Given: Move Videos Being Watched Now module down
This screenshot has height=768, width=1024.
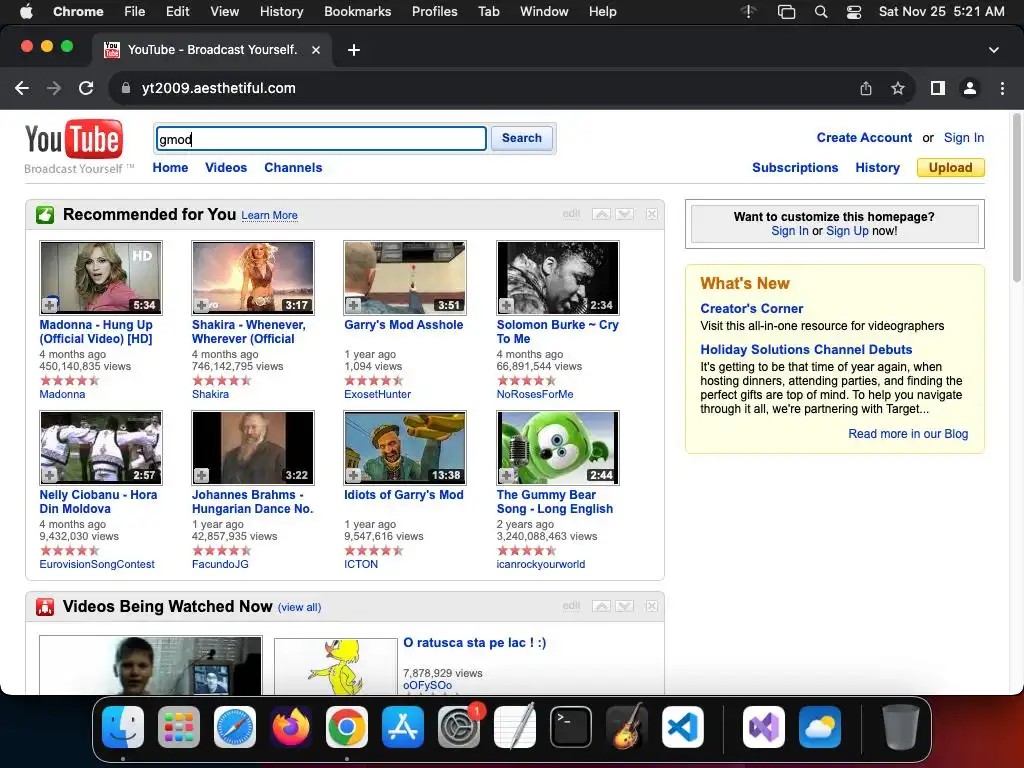Looking at the screenshot, I should pyautogui.click(x=624, y=606).
